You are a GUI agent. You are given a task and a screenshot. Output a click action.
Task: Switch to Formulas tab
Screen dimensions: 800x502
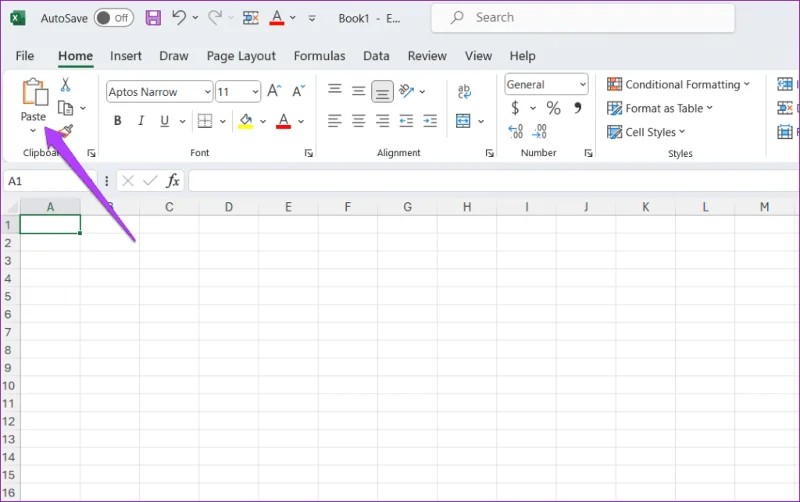click(x=319, y=56)
